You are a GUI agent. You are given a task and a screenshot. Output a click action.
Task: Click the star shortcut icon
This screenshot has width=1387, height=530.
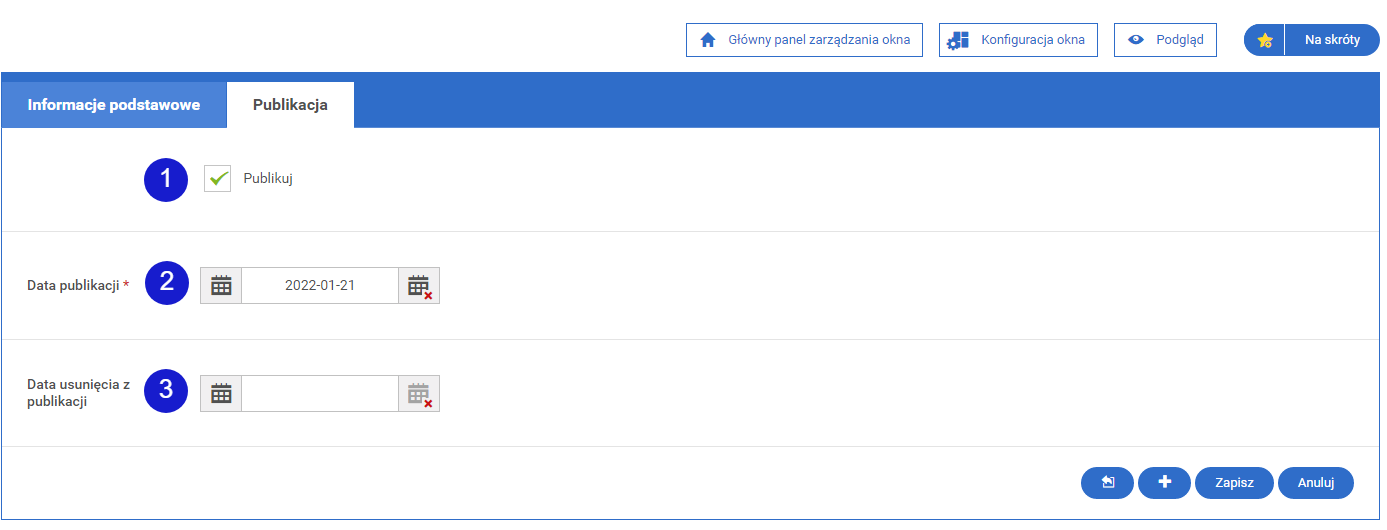1265,40
